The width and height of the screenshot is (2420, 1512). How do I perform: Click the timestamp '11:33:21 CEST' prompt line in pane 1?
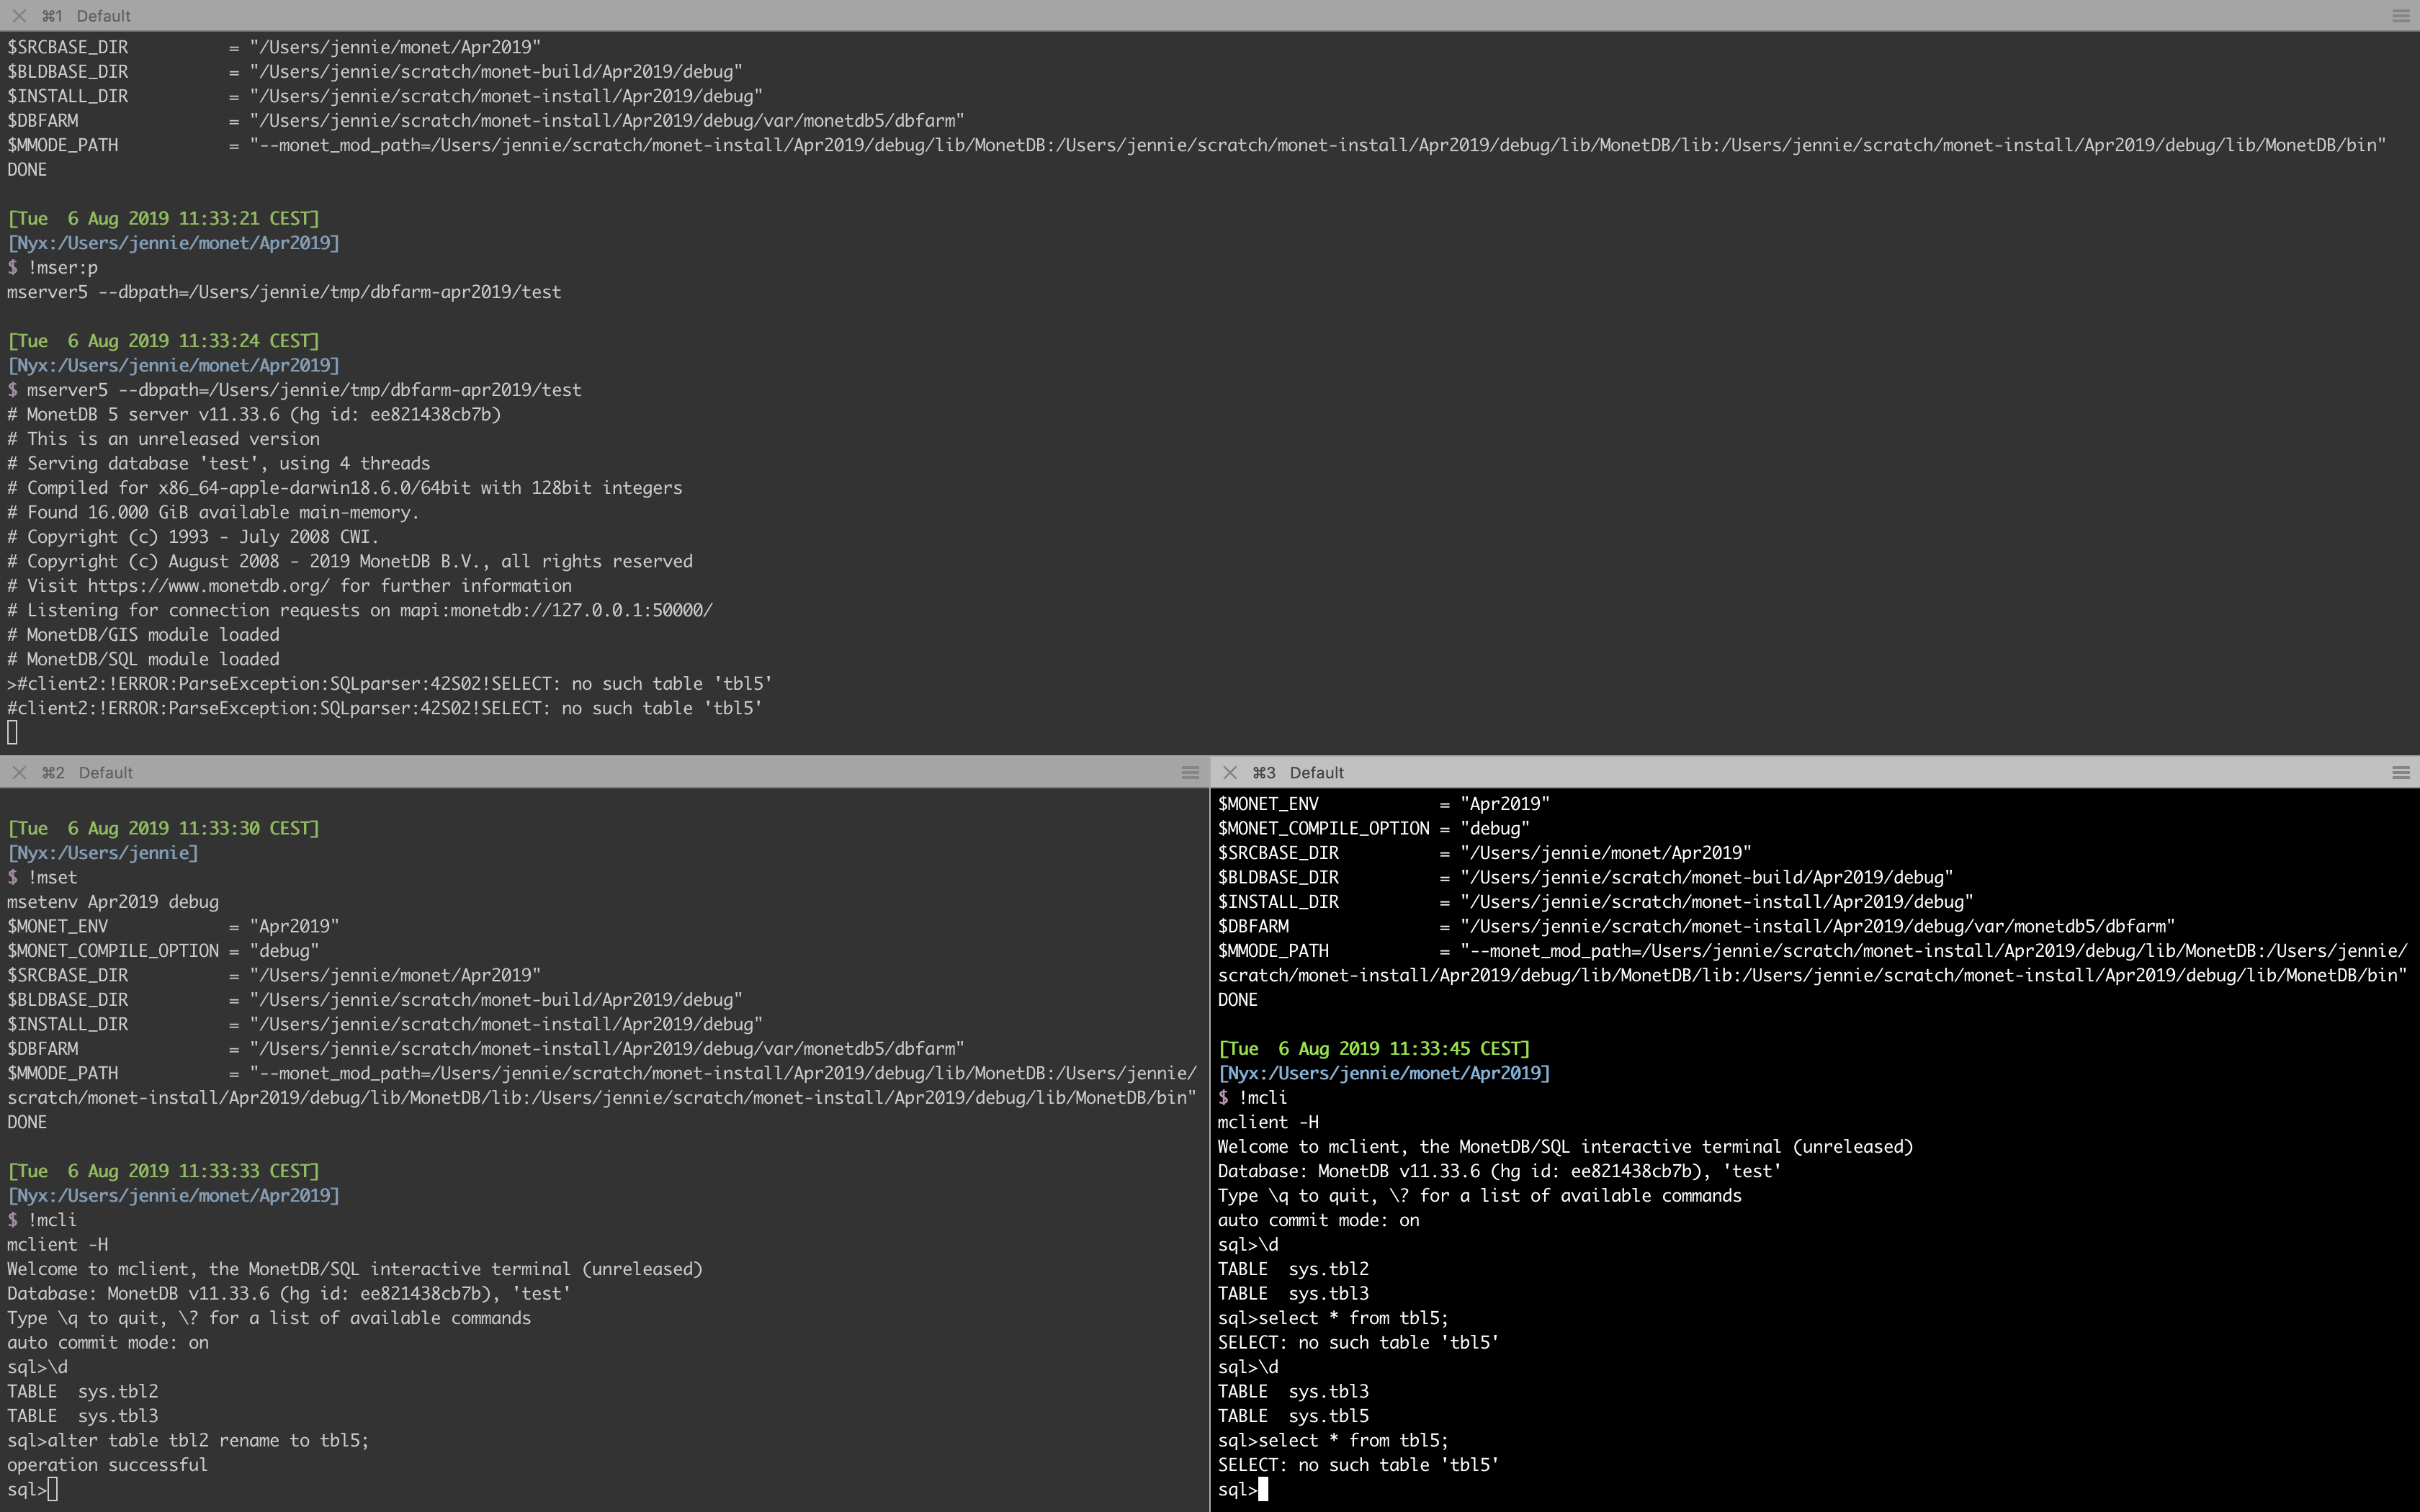pos(164,218)
